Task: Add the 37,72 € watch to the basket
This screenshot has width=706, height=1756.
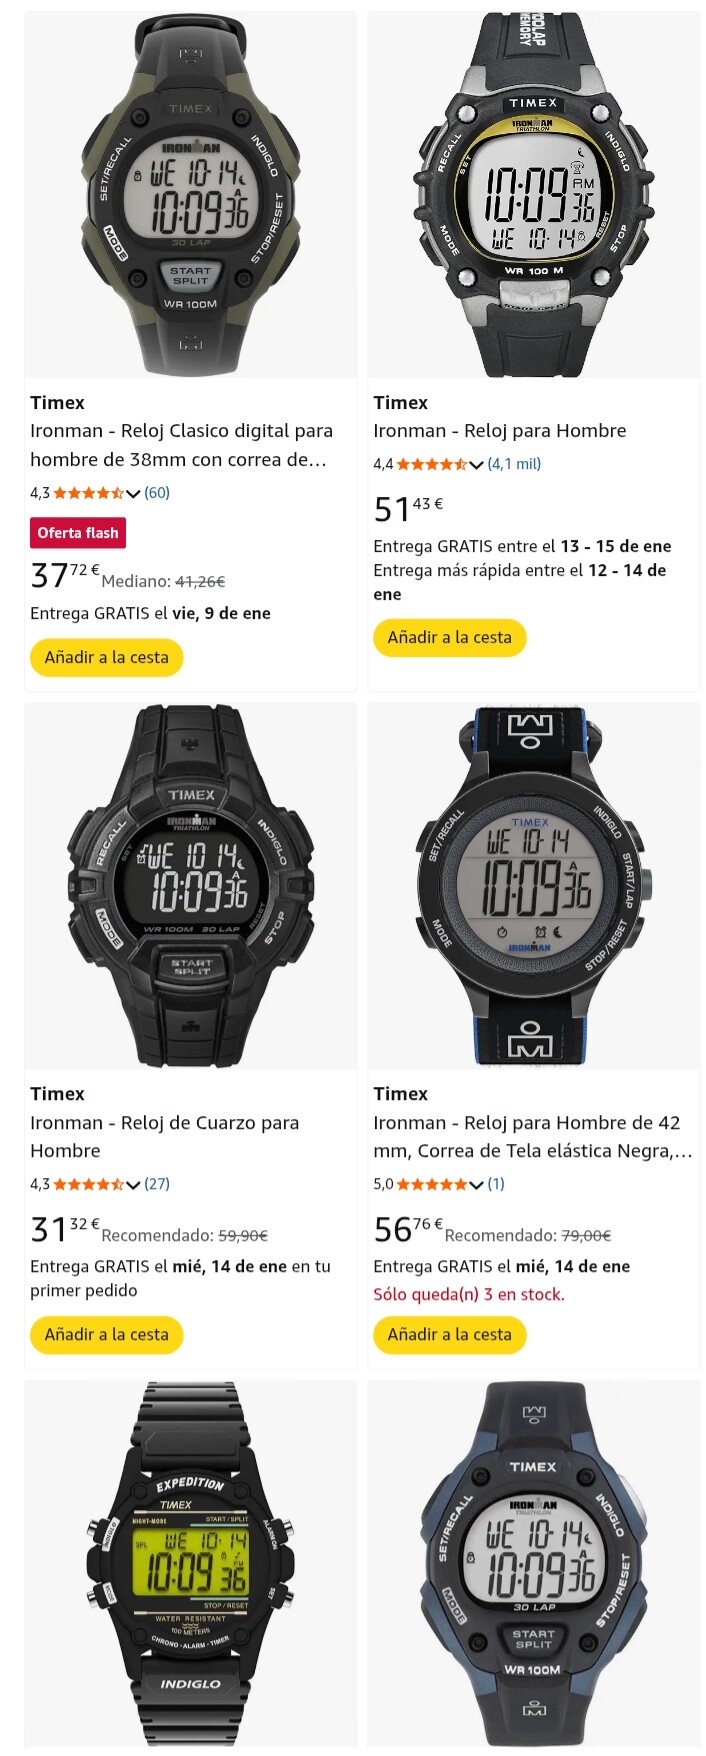Action: click(x=106, y=658)
